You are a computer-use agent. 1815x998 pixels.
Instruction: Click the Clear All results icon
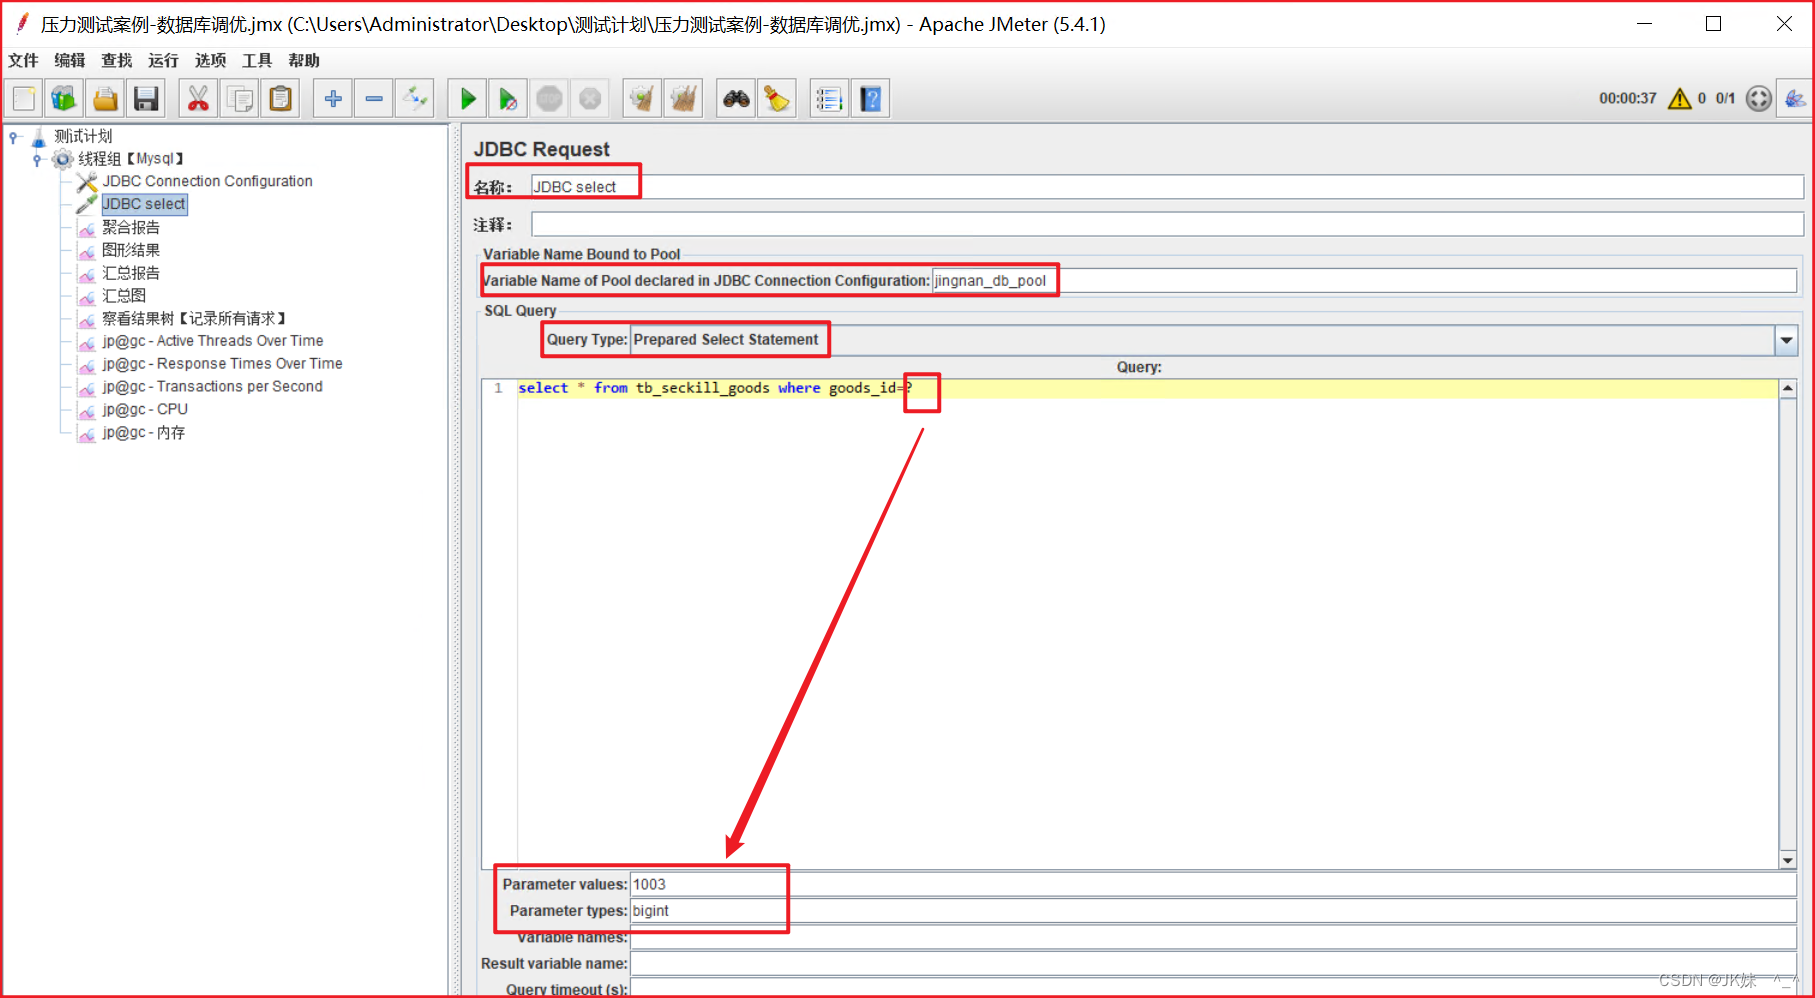tap(683, 99)
